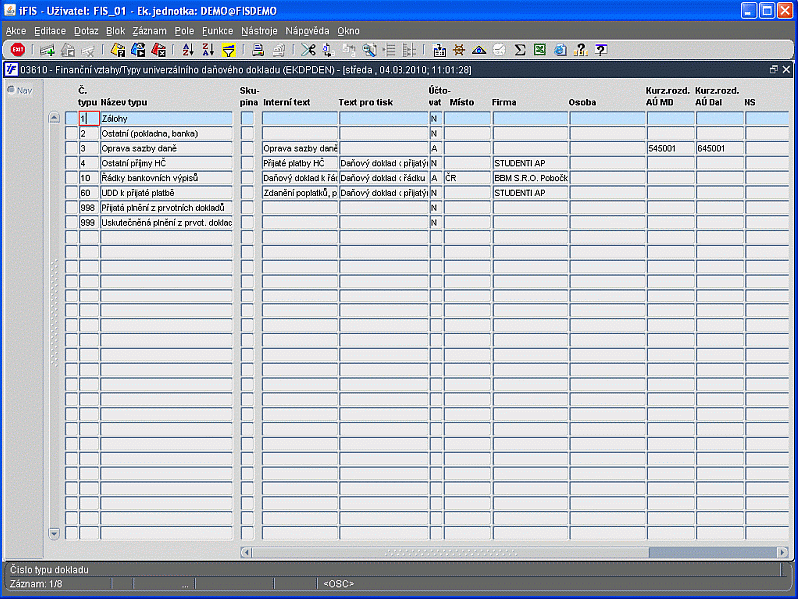The width and height of the screenshot is (798, 599).
Task: Sort ascending with the A-Z icon
Action: tap(187, 49)
